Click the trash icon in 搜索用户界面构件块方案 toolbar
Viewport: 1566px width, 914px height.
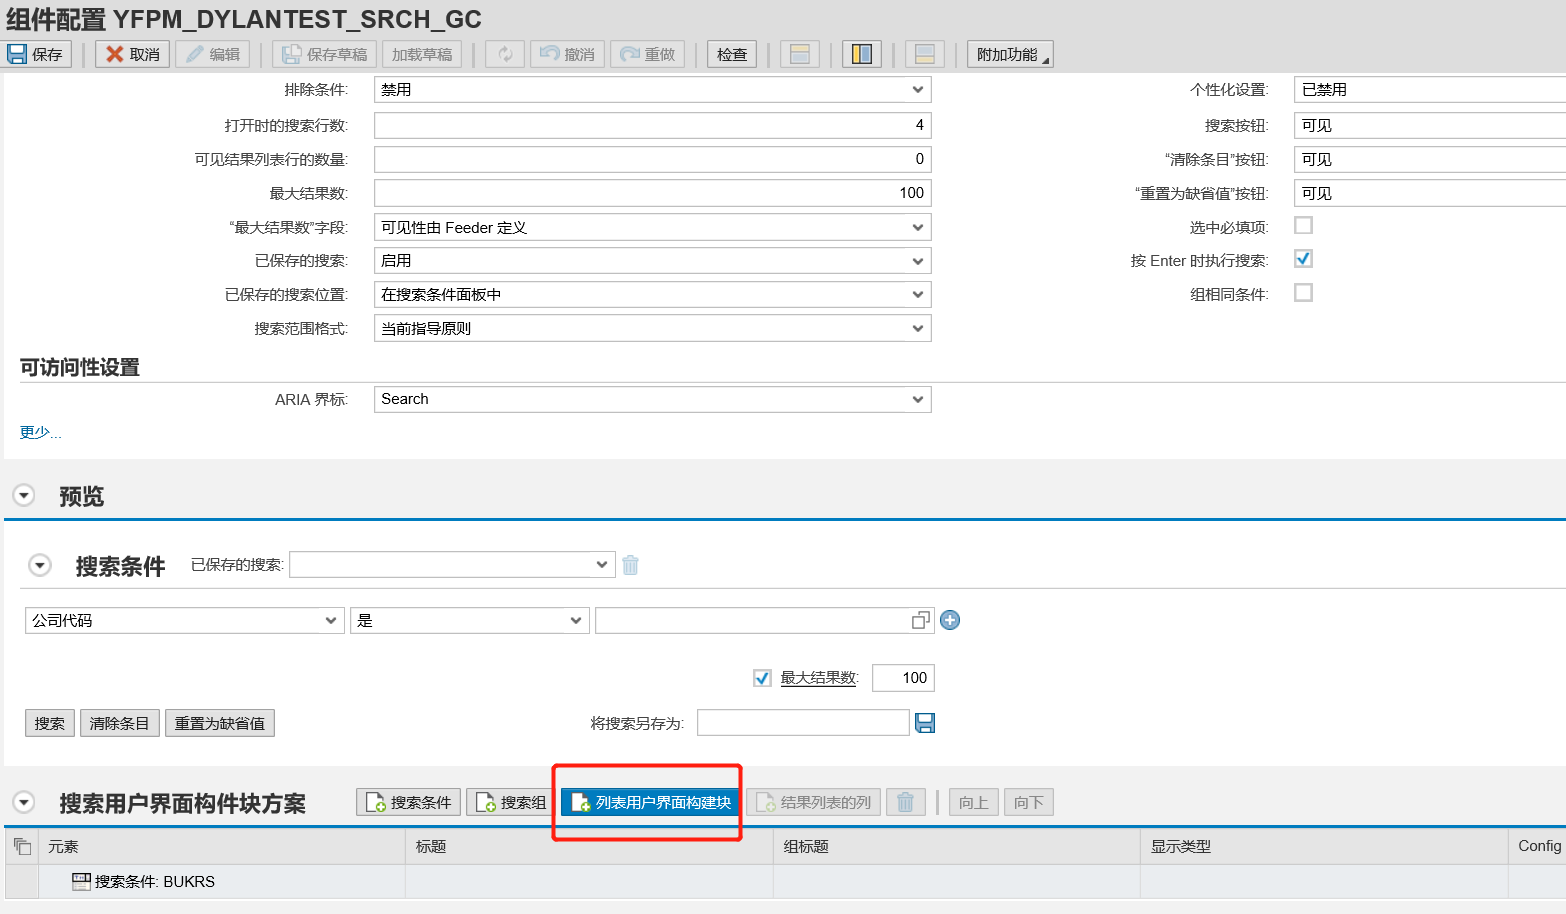pyautogui.click(x=905, y=801)
